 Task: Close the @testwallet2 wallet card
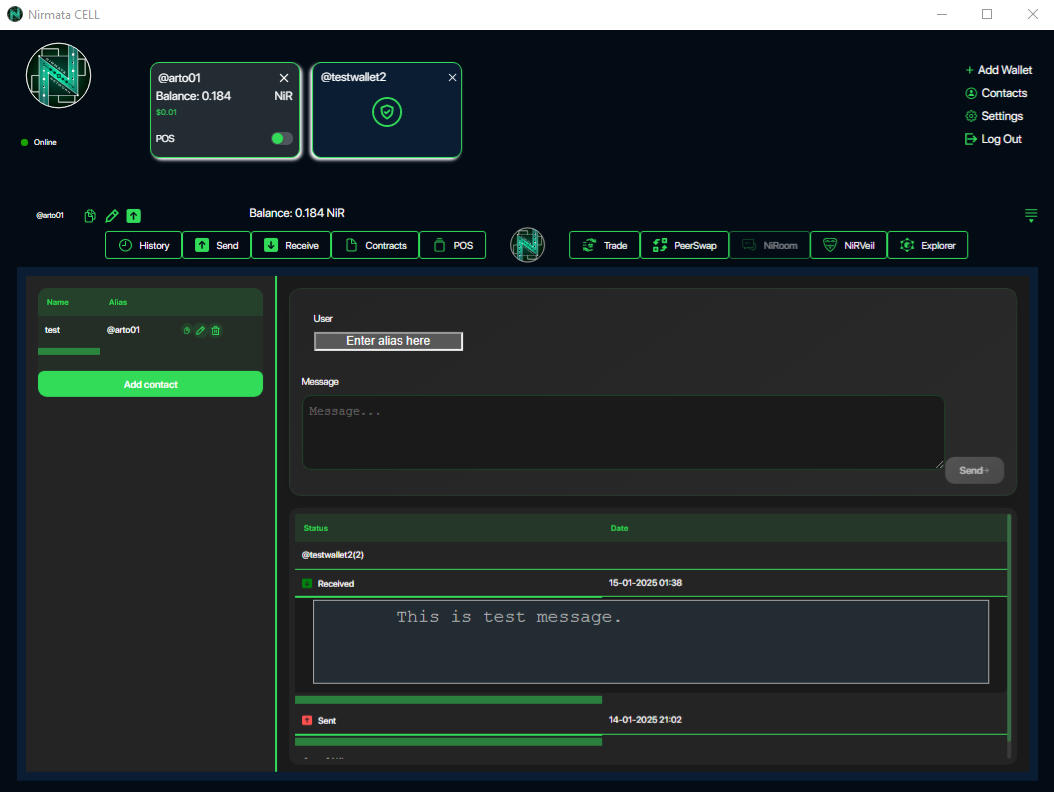click(x=452, y=77)
